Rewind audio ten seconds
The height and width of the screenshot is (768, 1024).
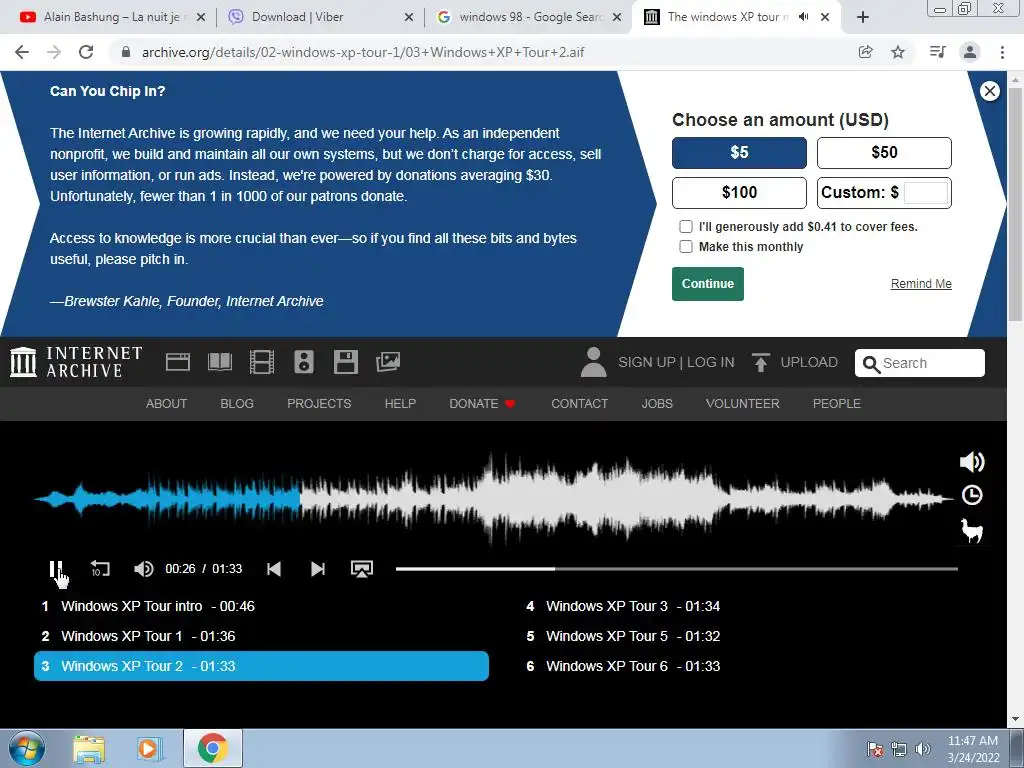tap(100, 569)
